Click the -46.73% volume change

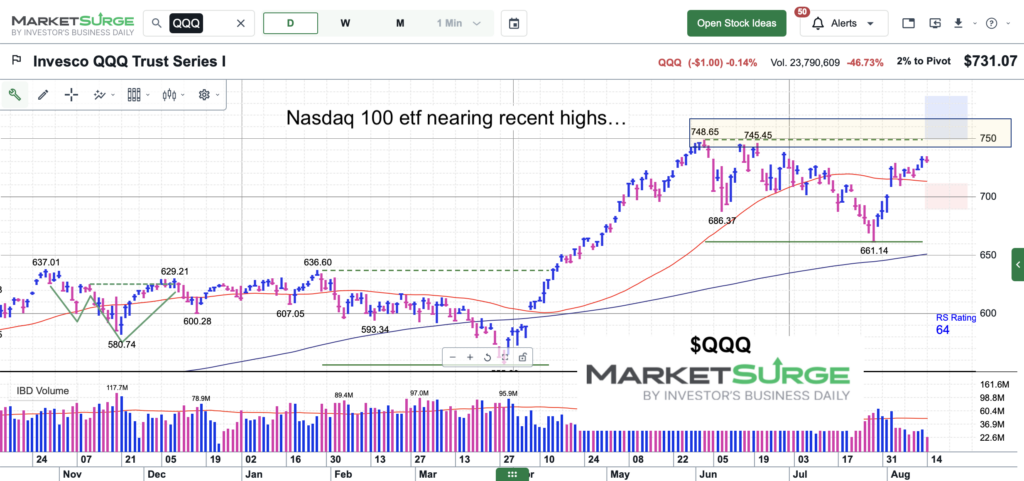(x=865, y=63)
